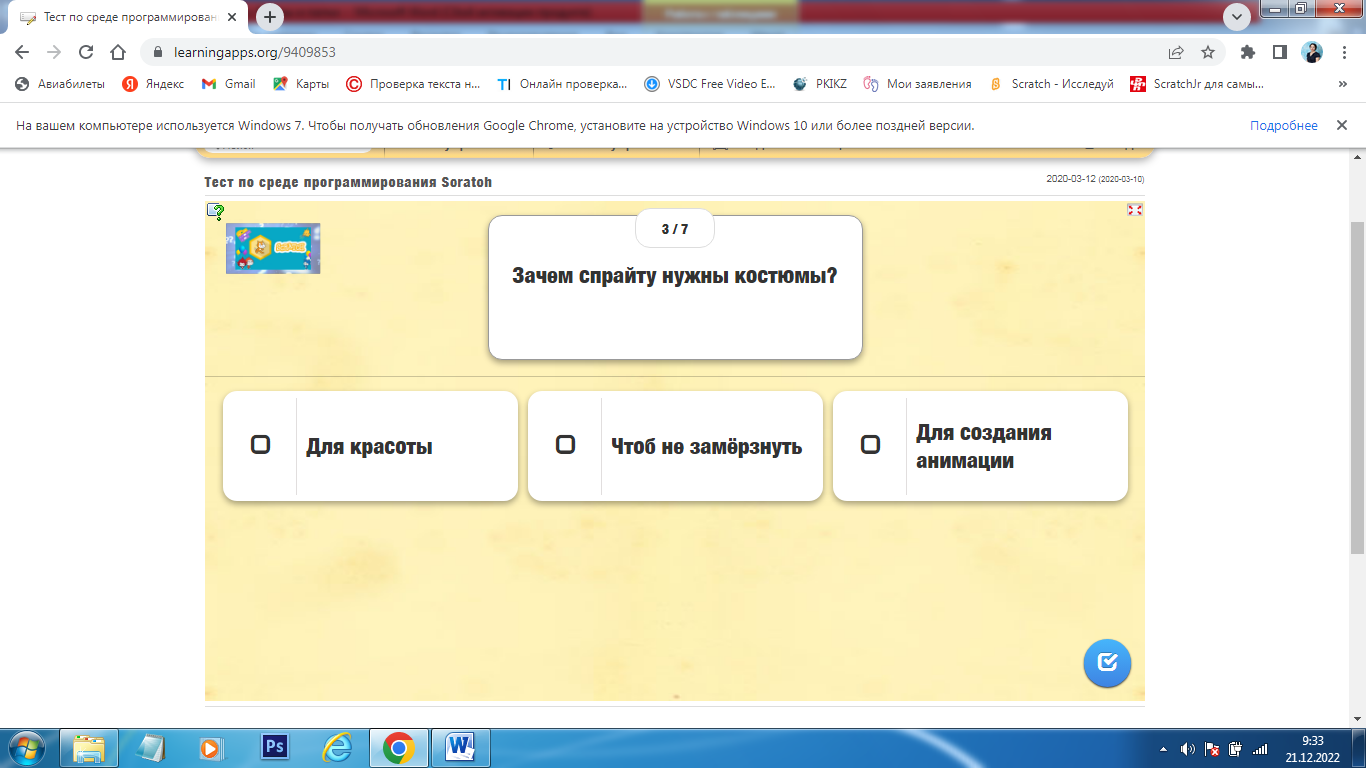This screenshot has width=1366, height=768.
Task: Open the Авиабилеты bookmark
Action: (60, 84)
